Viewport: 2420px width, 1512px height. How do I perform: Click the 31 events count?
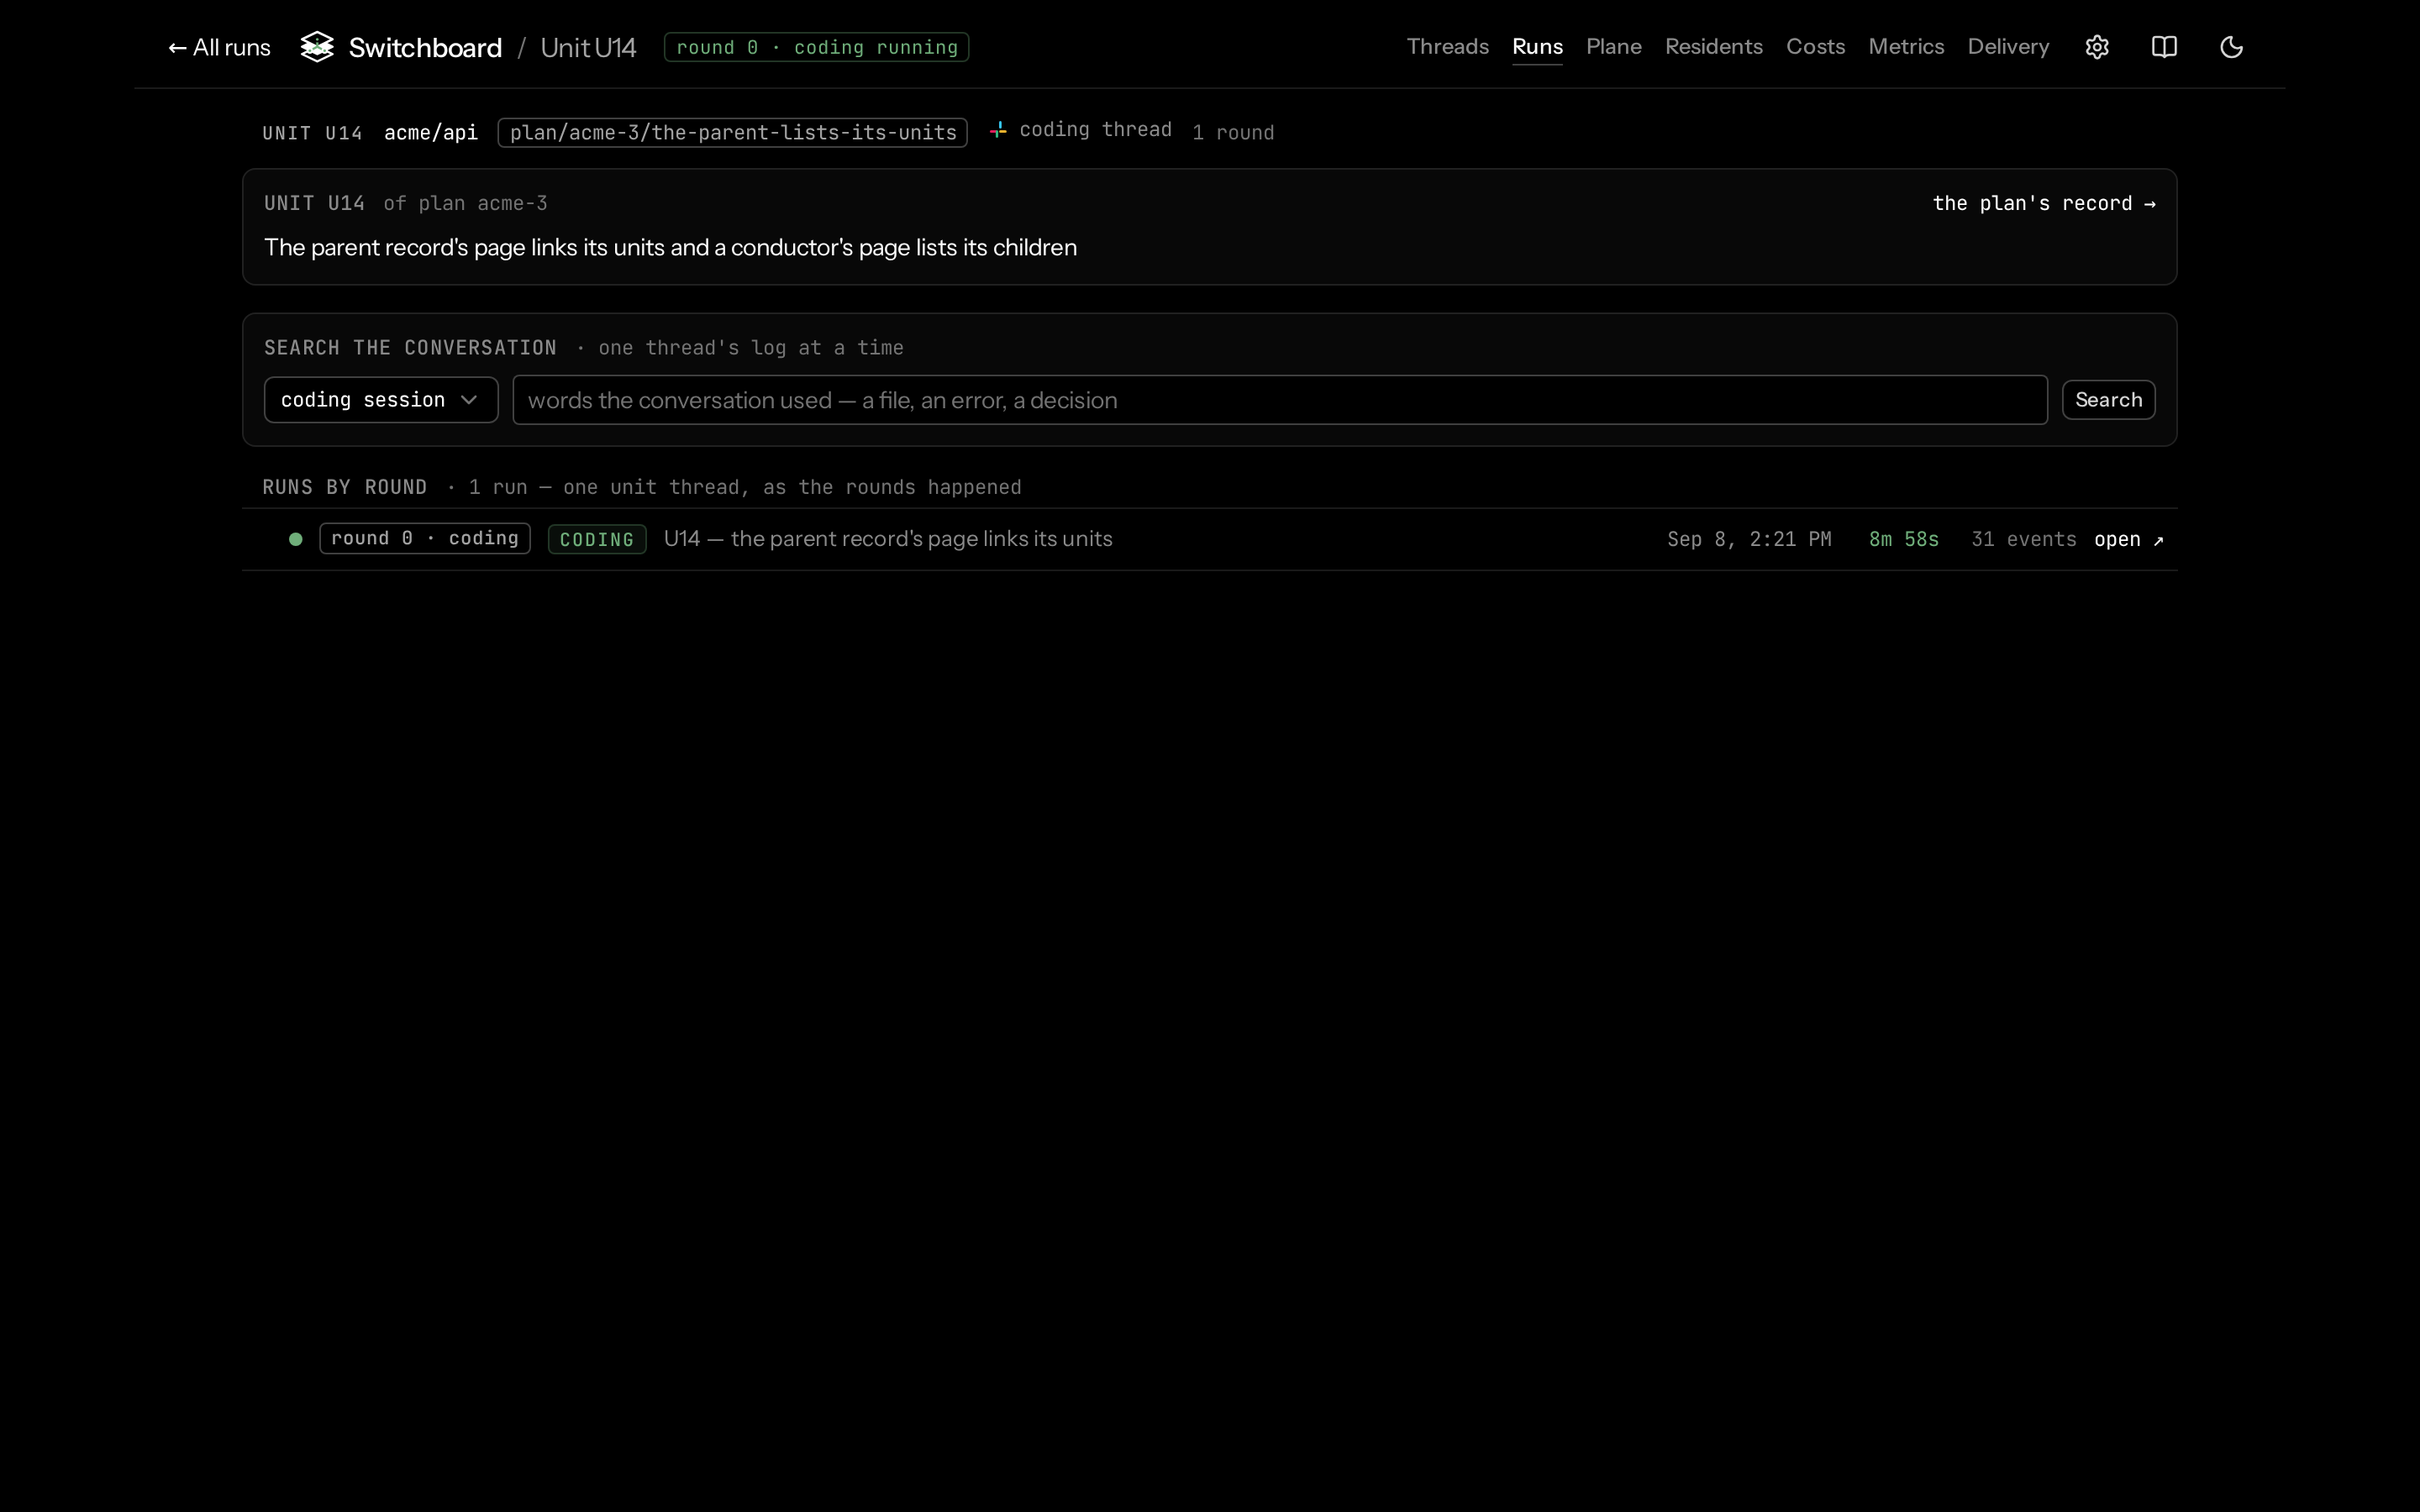2024,540
